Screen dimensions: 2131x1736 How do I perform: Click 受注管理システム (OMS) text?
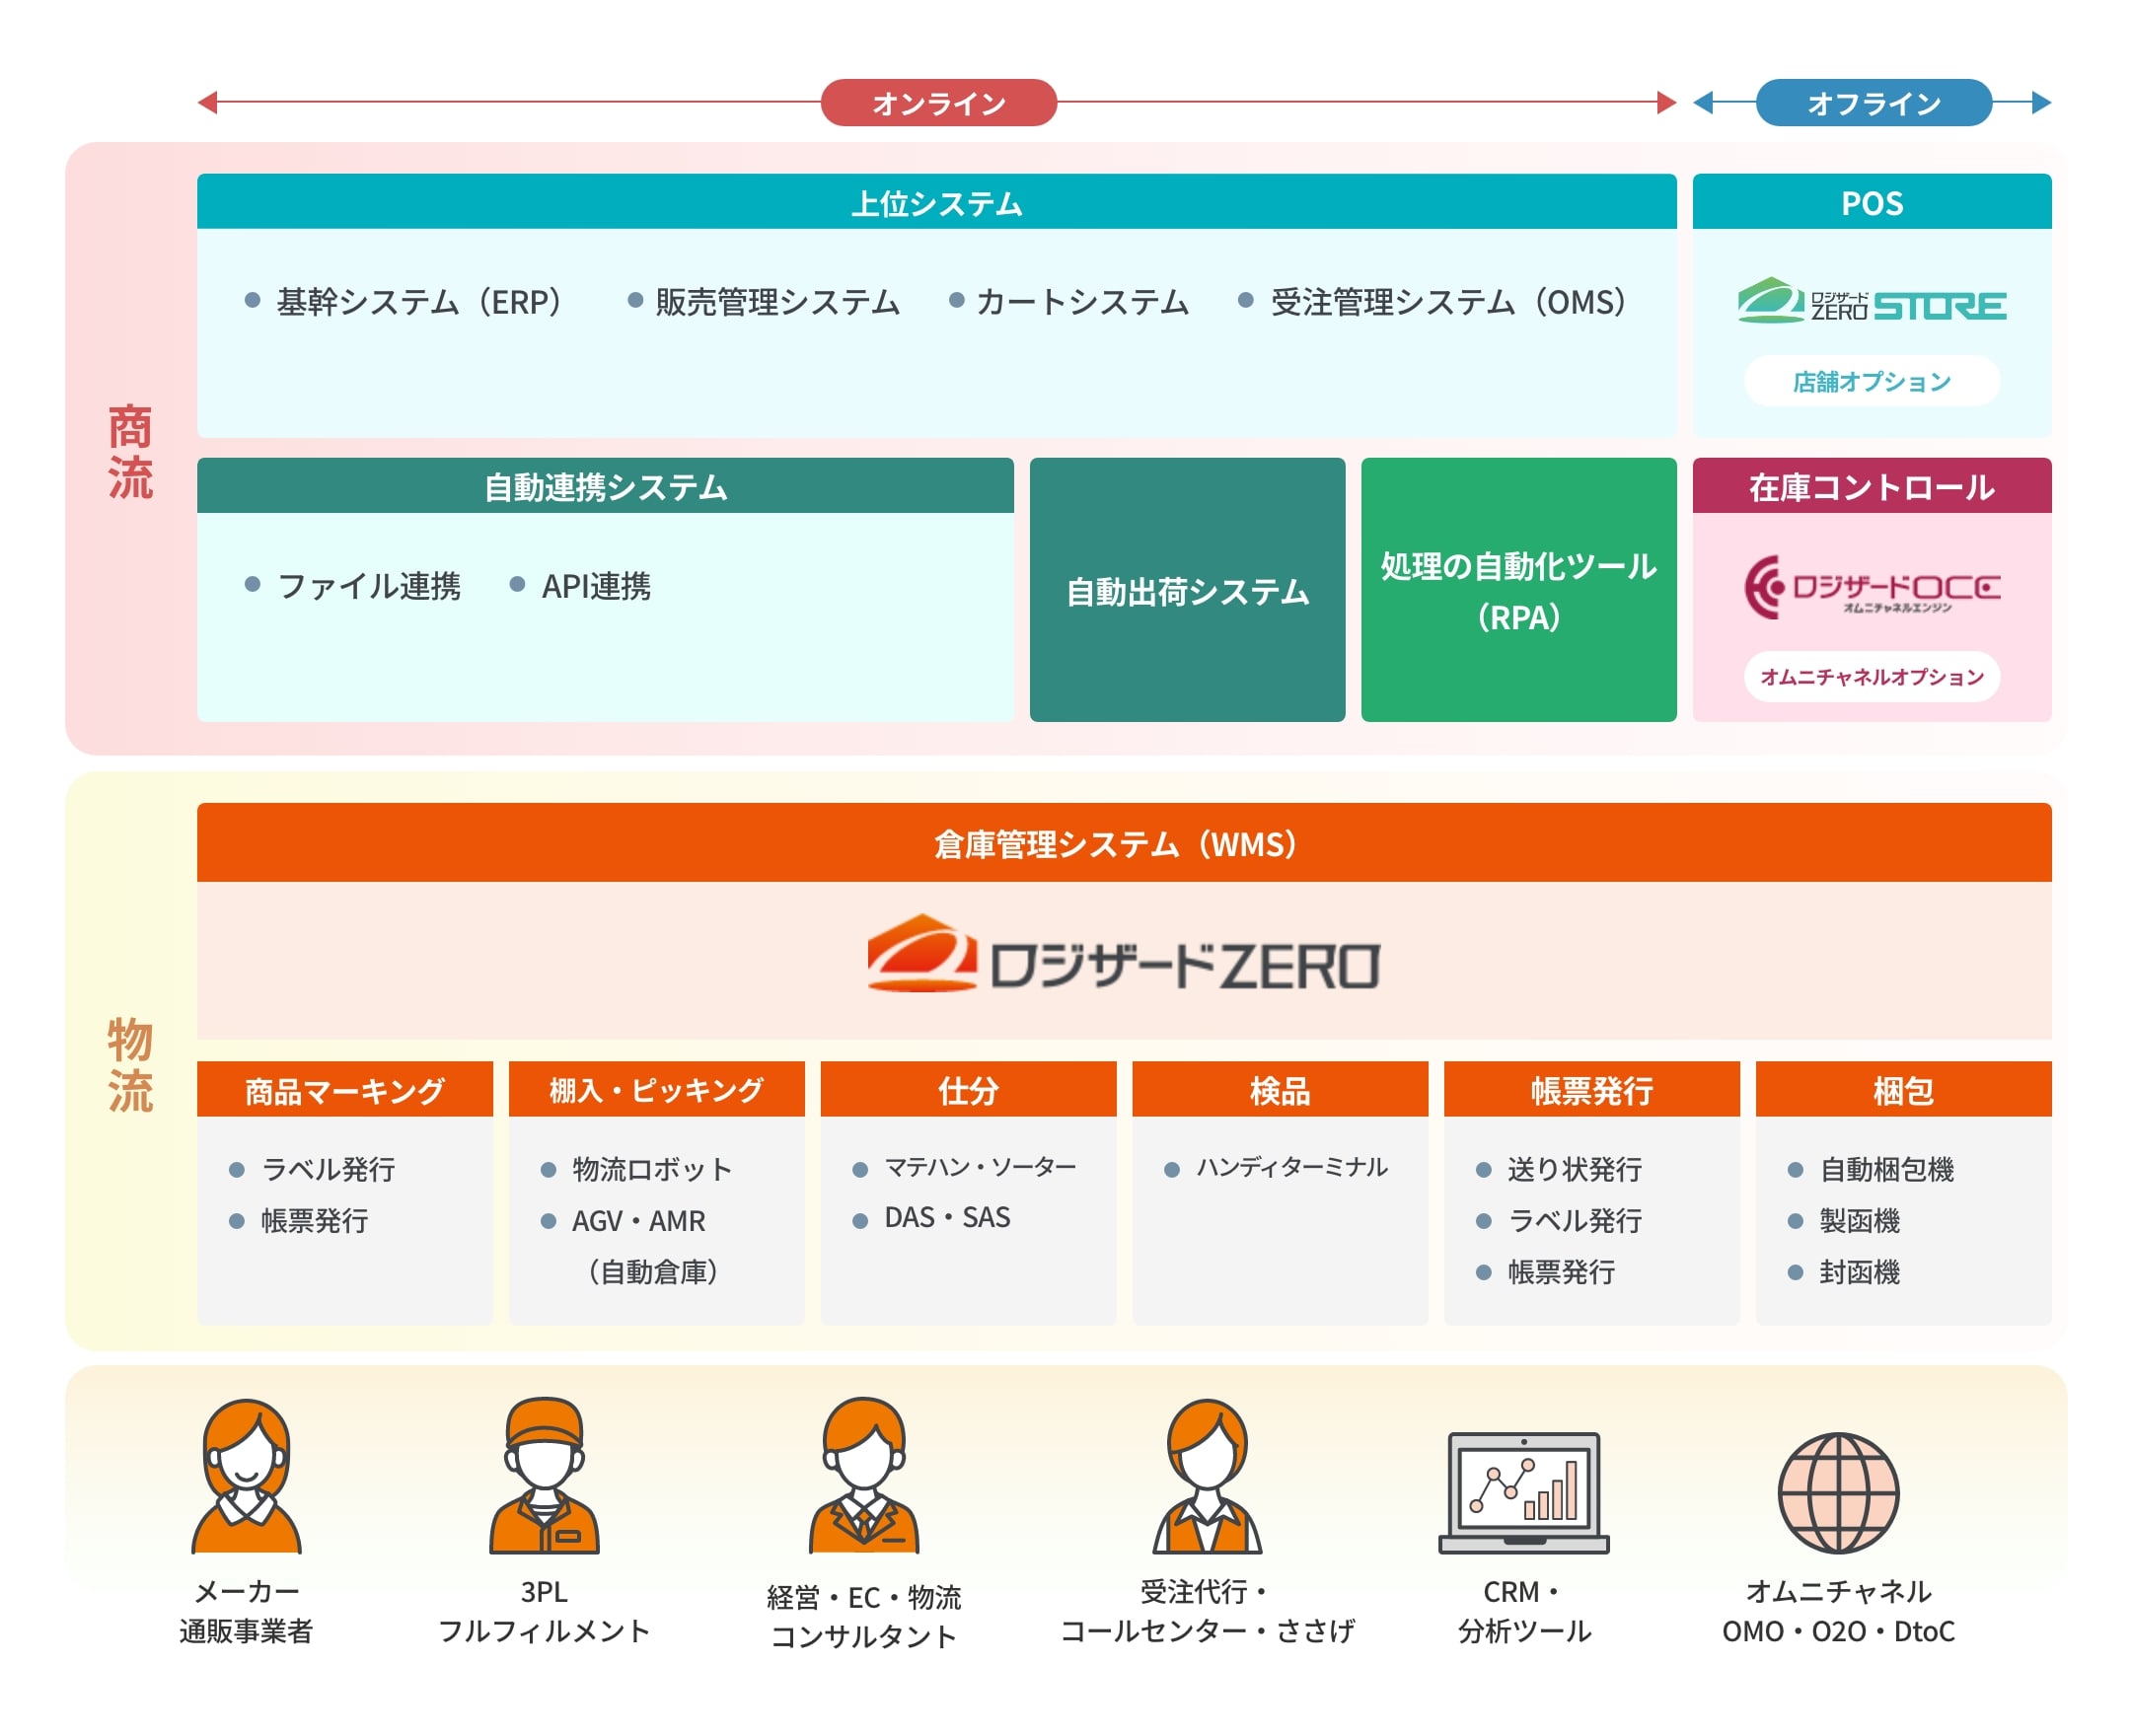click(x=1448, y=301)
